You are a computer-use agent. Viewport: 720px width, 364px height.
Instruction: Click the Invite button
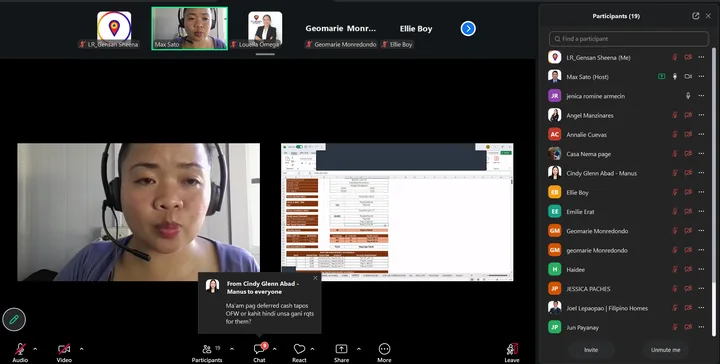[x=591, y=350]
